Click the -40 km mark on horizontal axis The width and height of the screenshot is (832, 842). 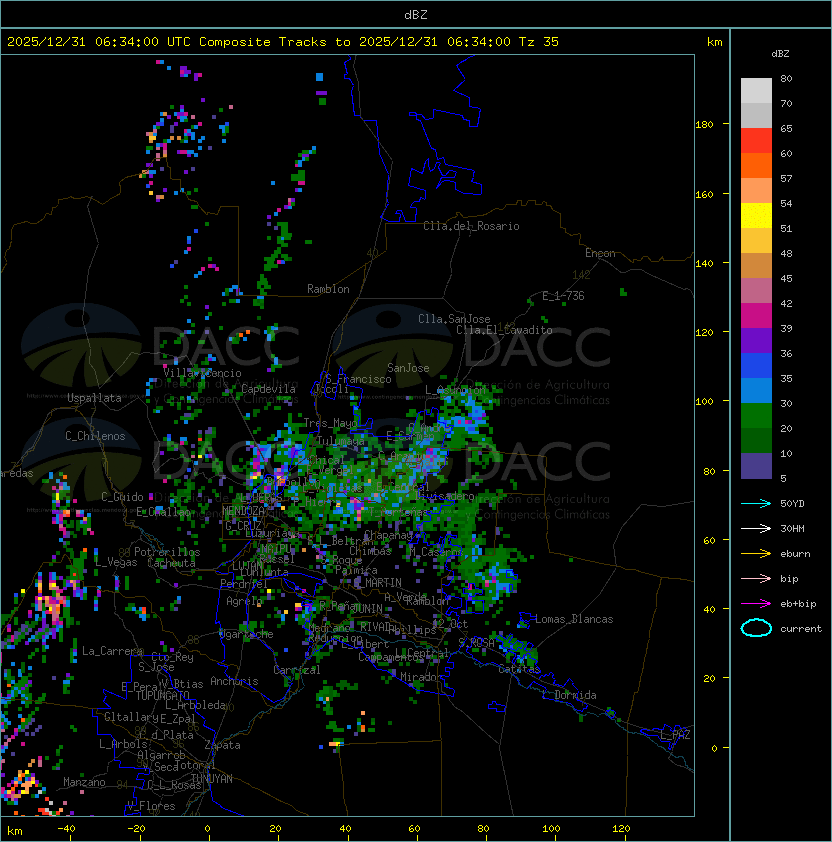click(66, 829)
